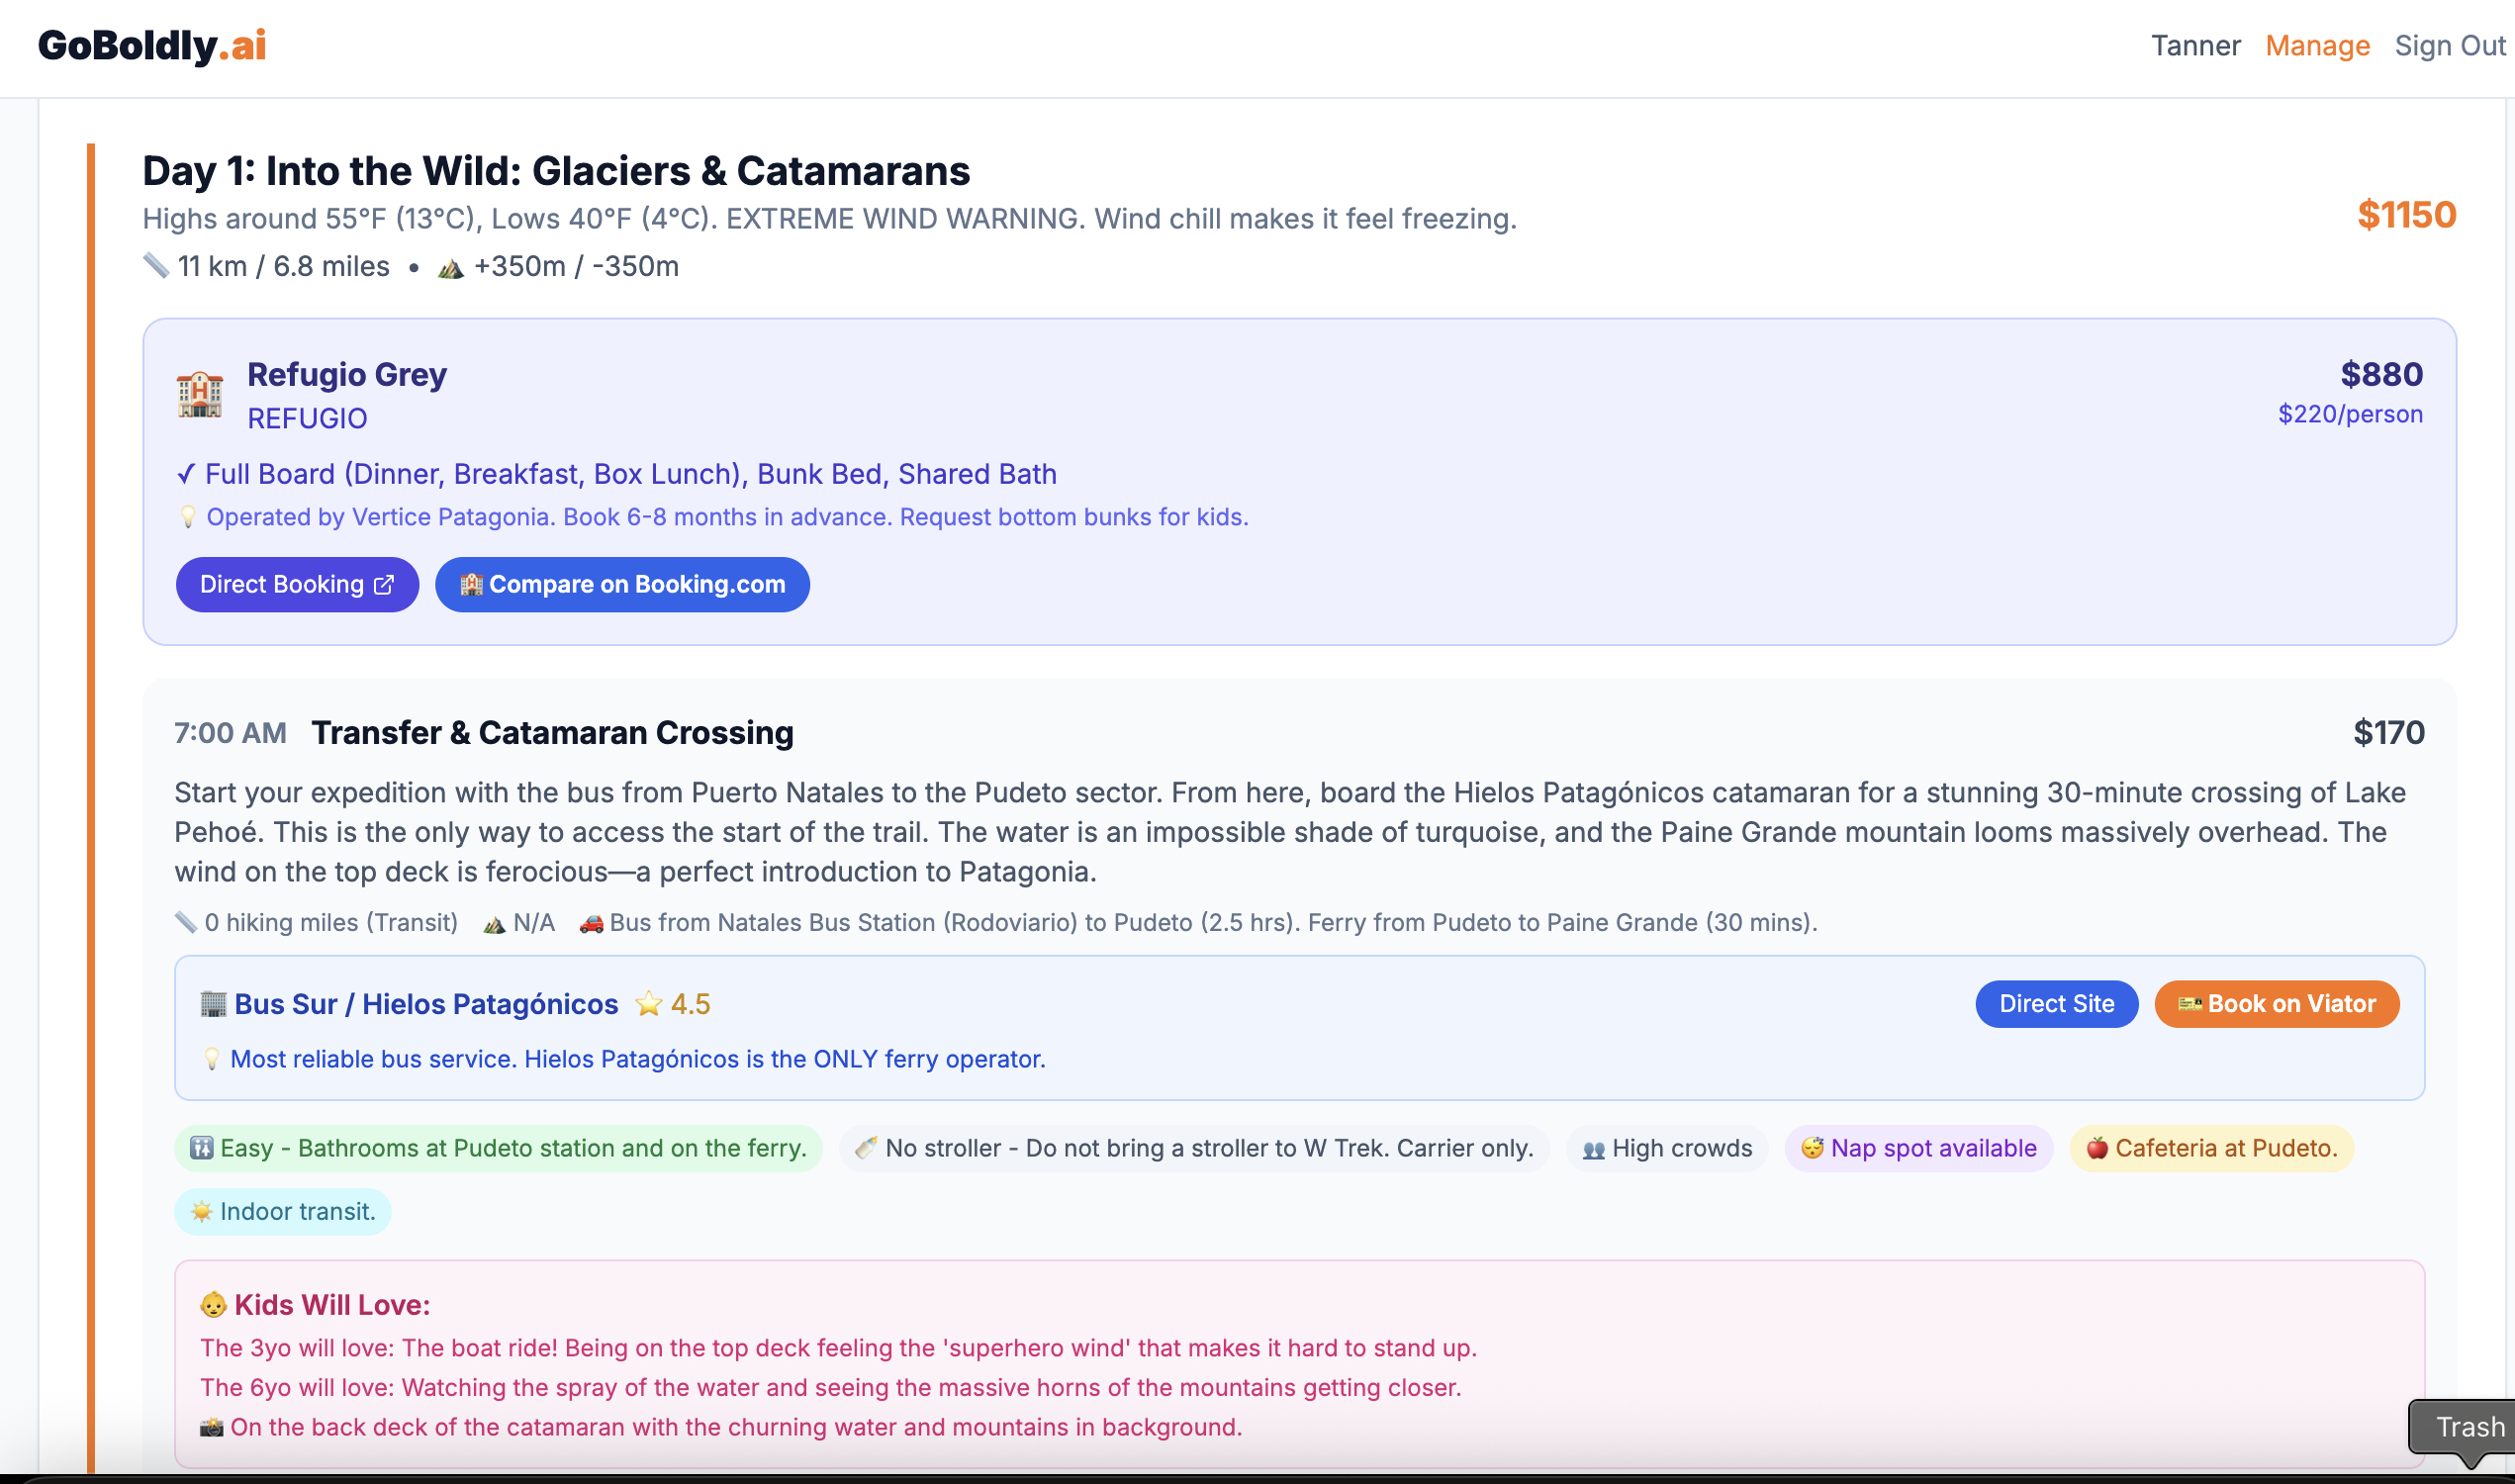This screenshot has height=1484, width=2515.
Task: Click the Direct Booking button
Action: tap(297, 584)
